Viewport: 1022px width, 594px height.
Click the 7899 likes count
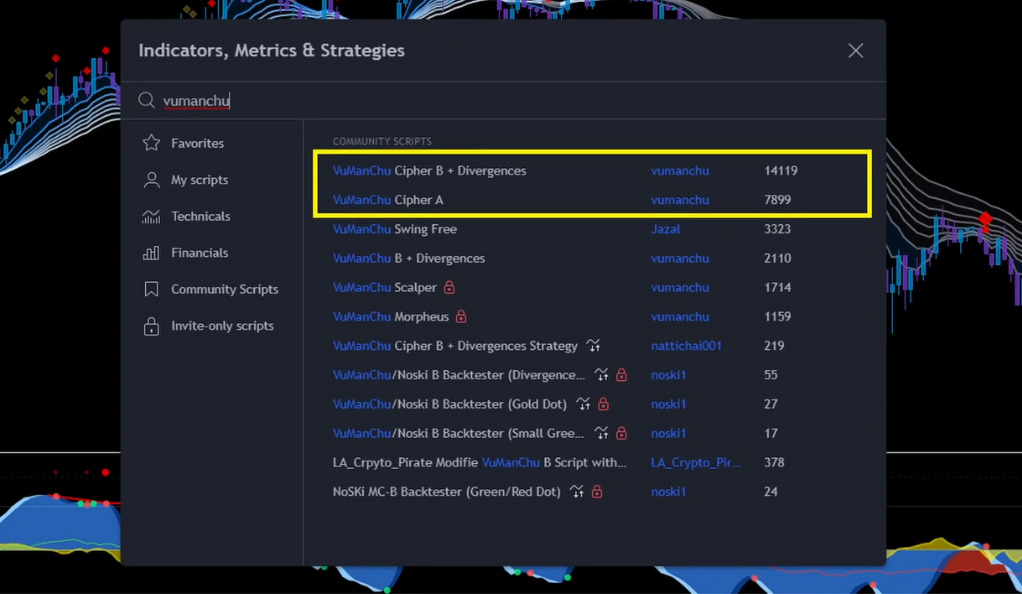778,200
